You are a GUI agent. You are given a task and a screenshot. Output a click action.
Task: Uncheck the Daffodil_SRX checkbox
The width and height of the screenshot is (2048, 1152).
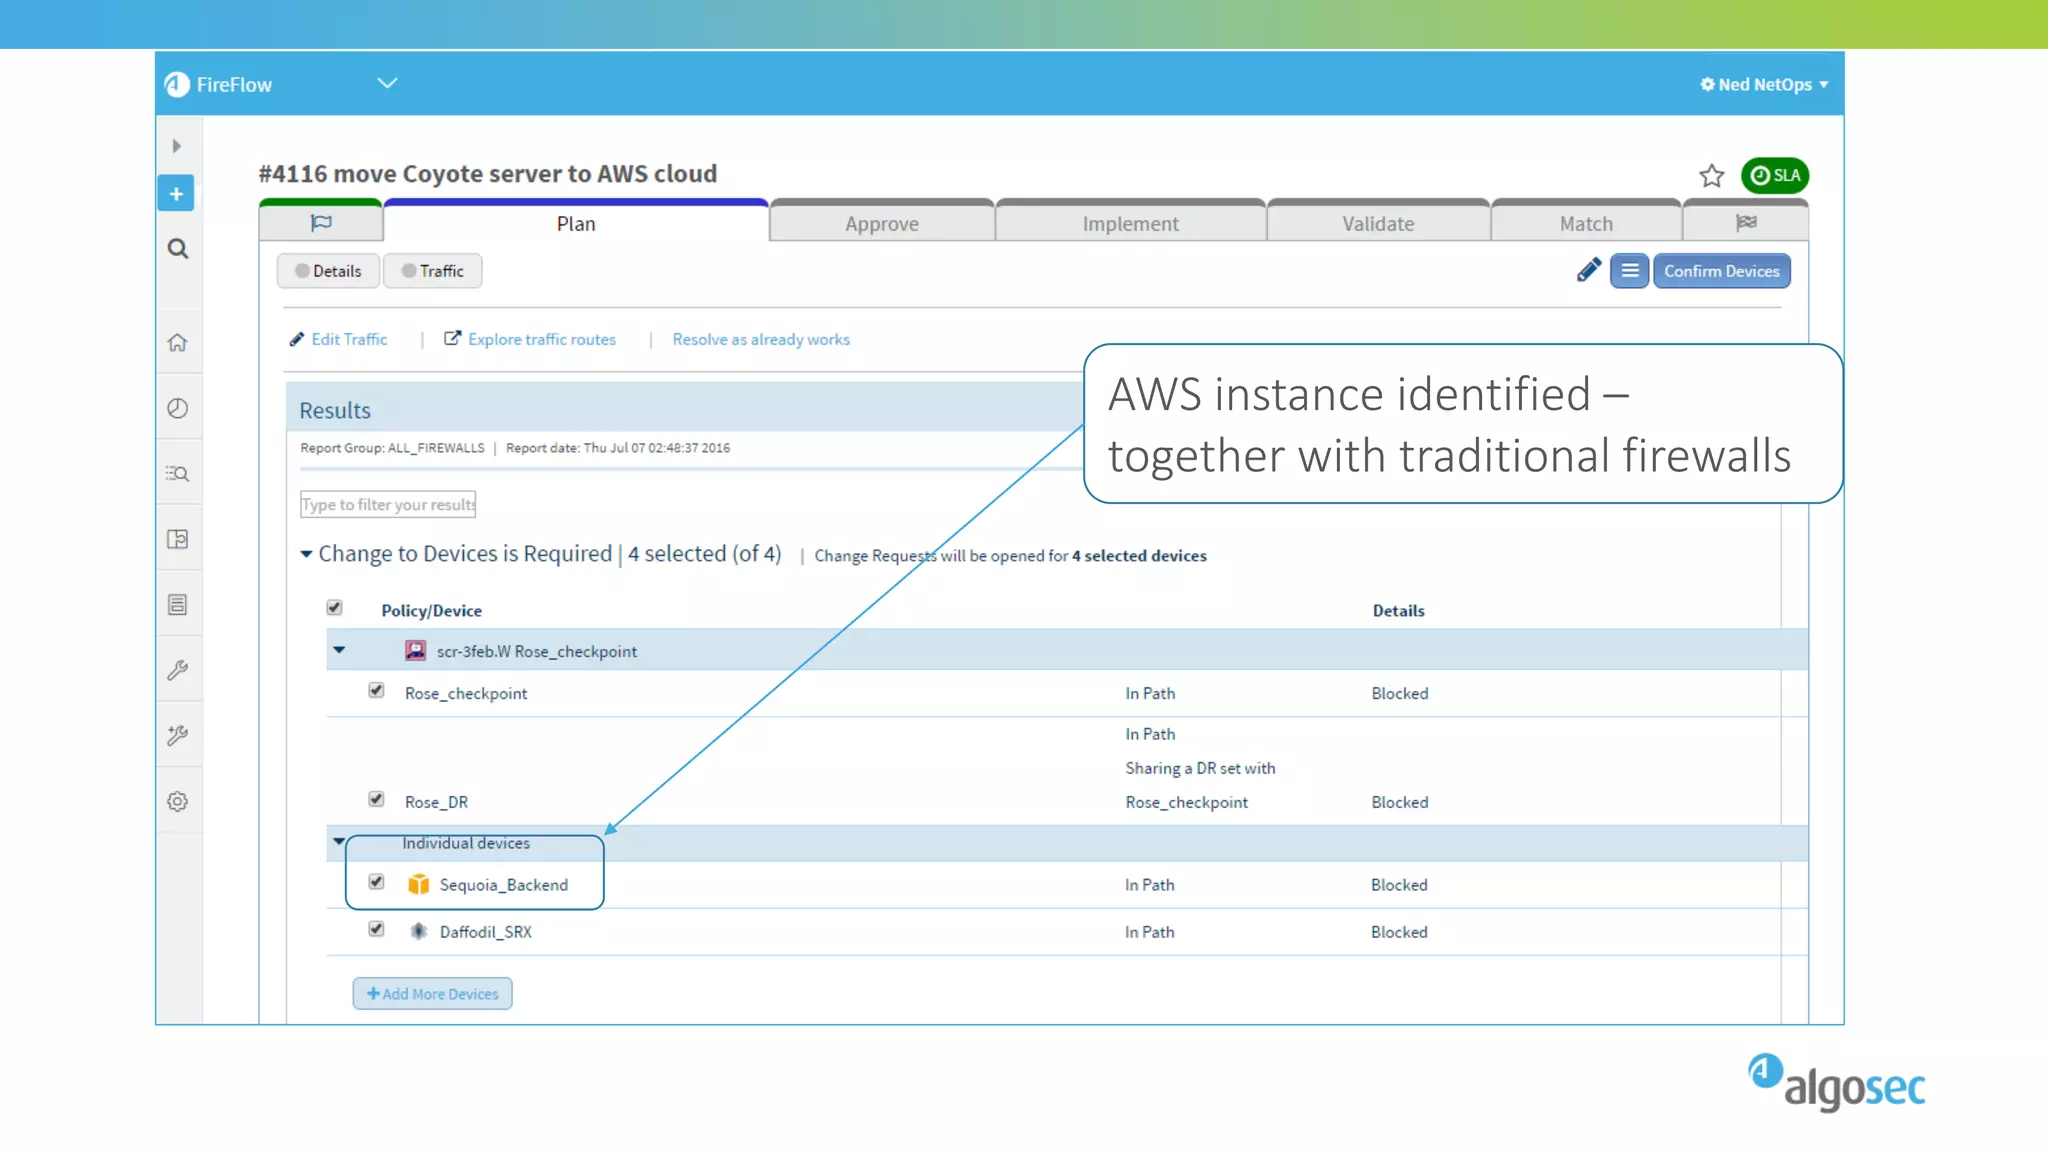coord(376,929)
